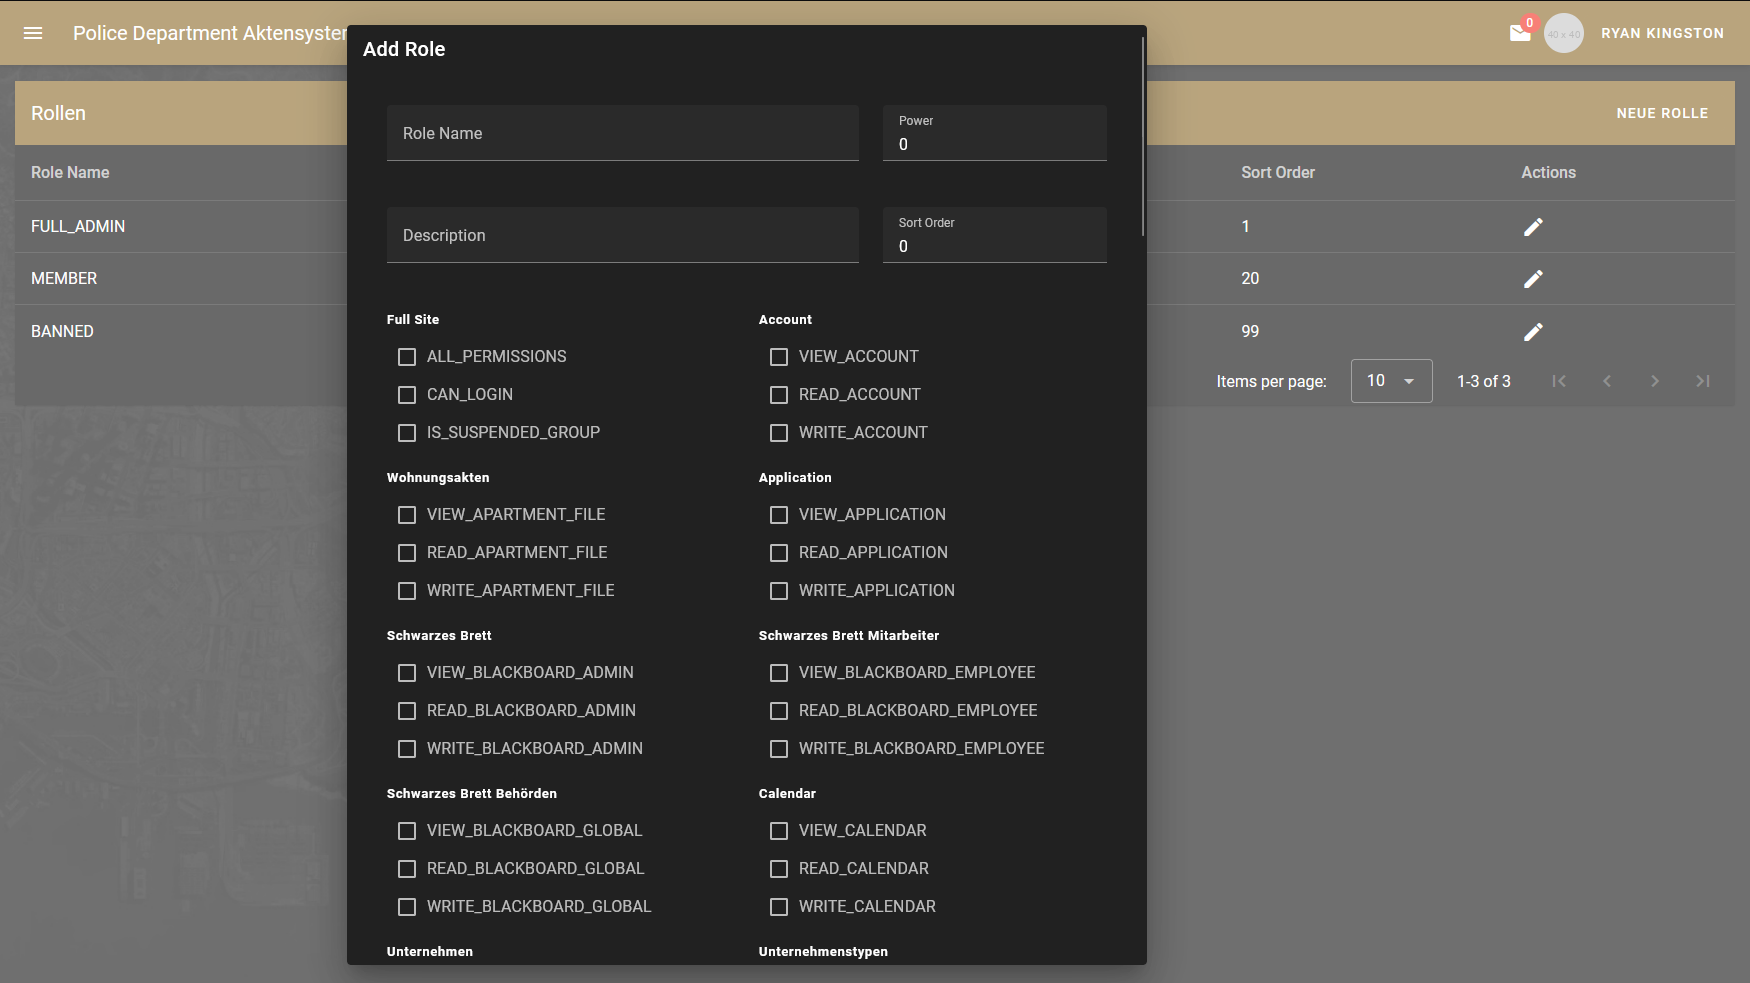Check READ_BLACKBOARD_EMPLOYEE permission

(x=779, y=711)
